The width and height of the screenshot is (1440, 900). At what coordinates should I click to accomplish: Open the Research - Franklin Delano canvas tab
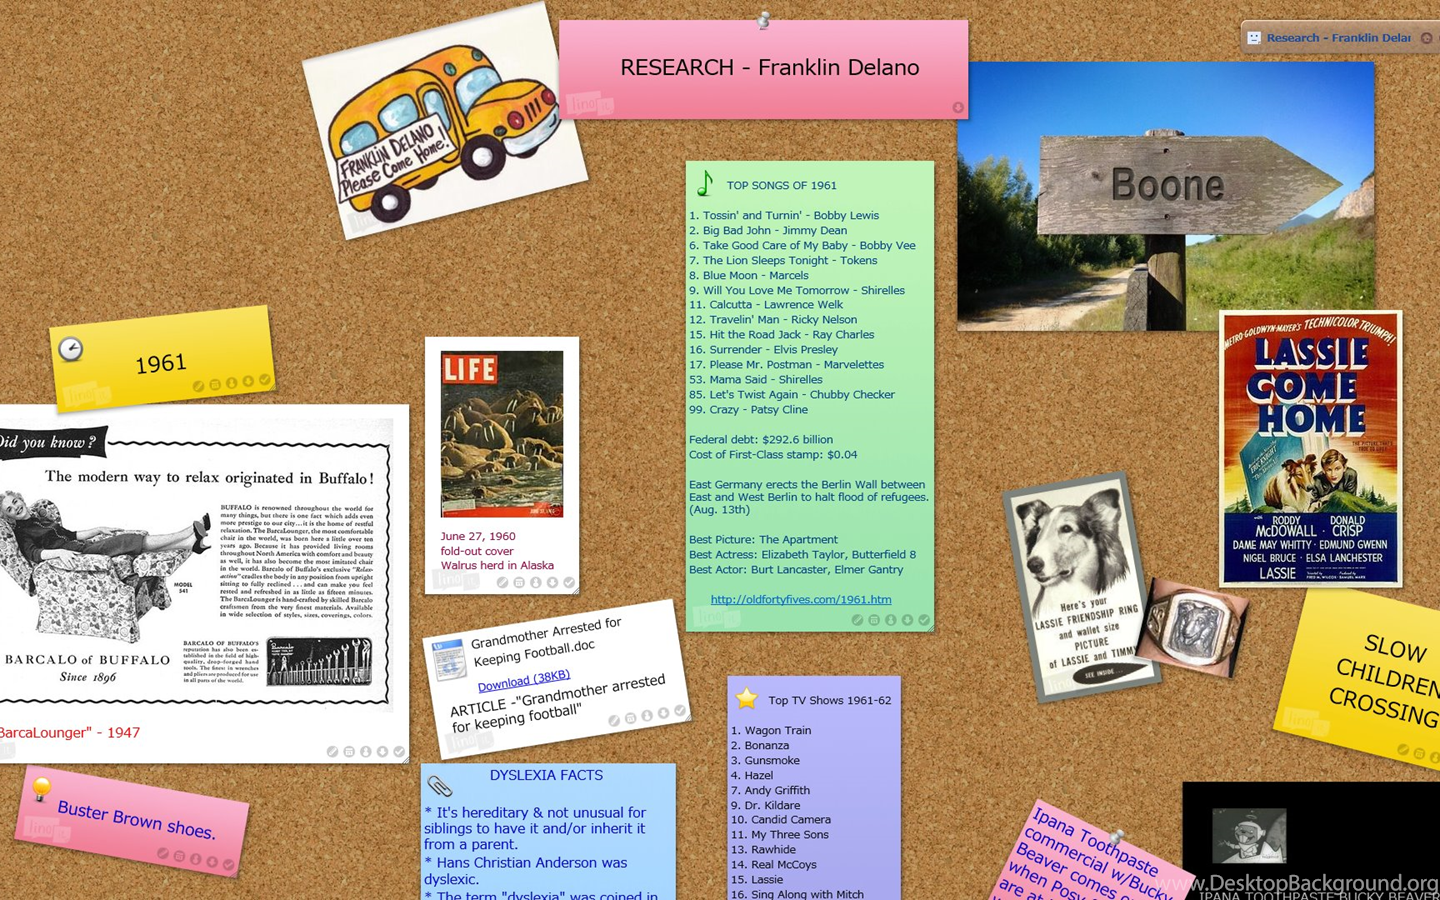tap(1339, 38)
